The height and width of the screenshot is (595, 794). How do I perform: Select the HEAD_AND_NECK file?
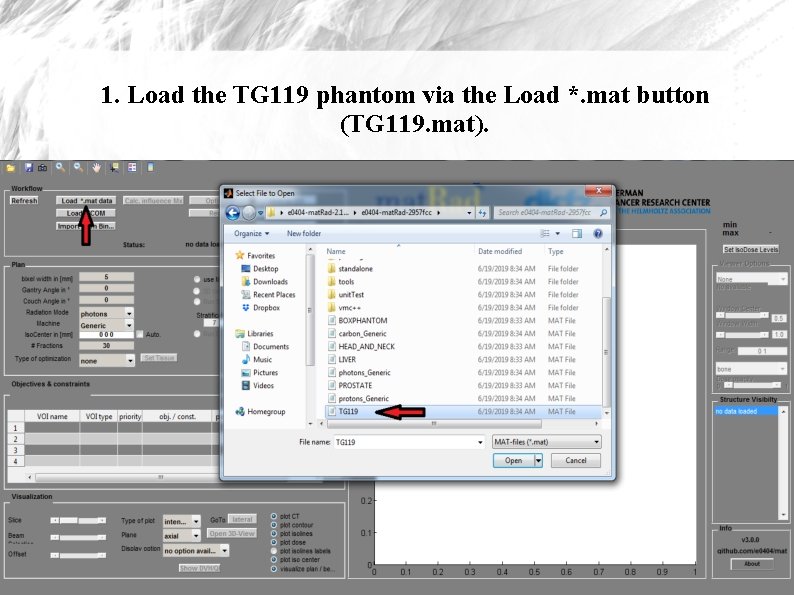click(x=462, y=346)
